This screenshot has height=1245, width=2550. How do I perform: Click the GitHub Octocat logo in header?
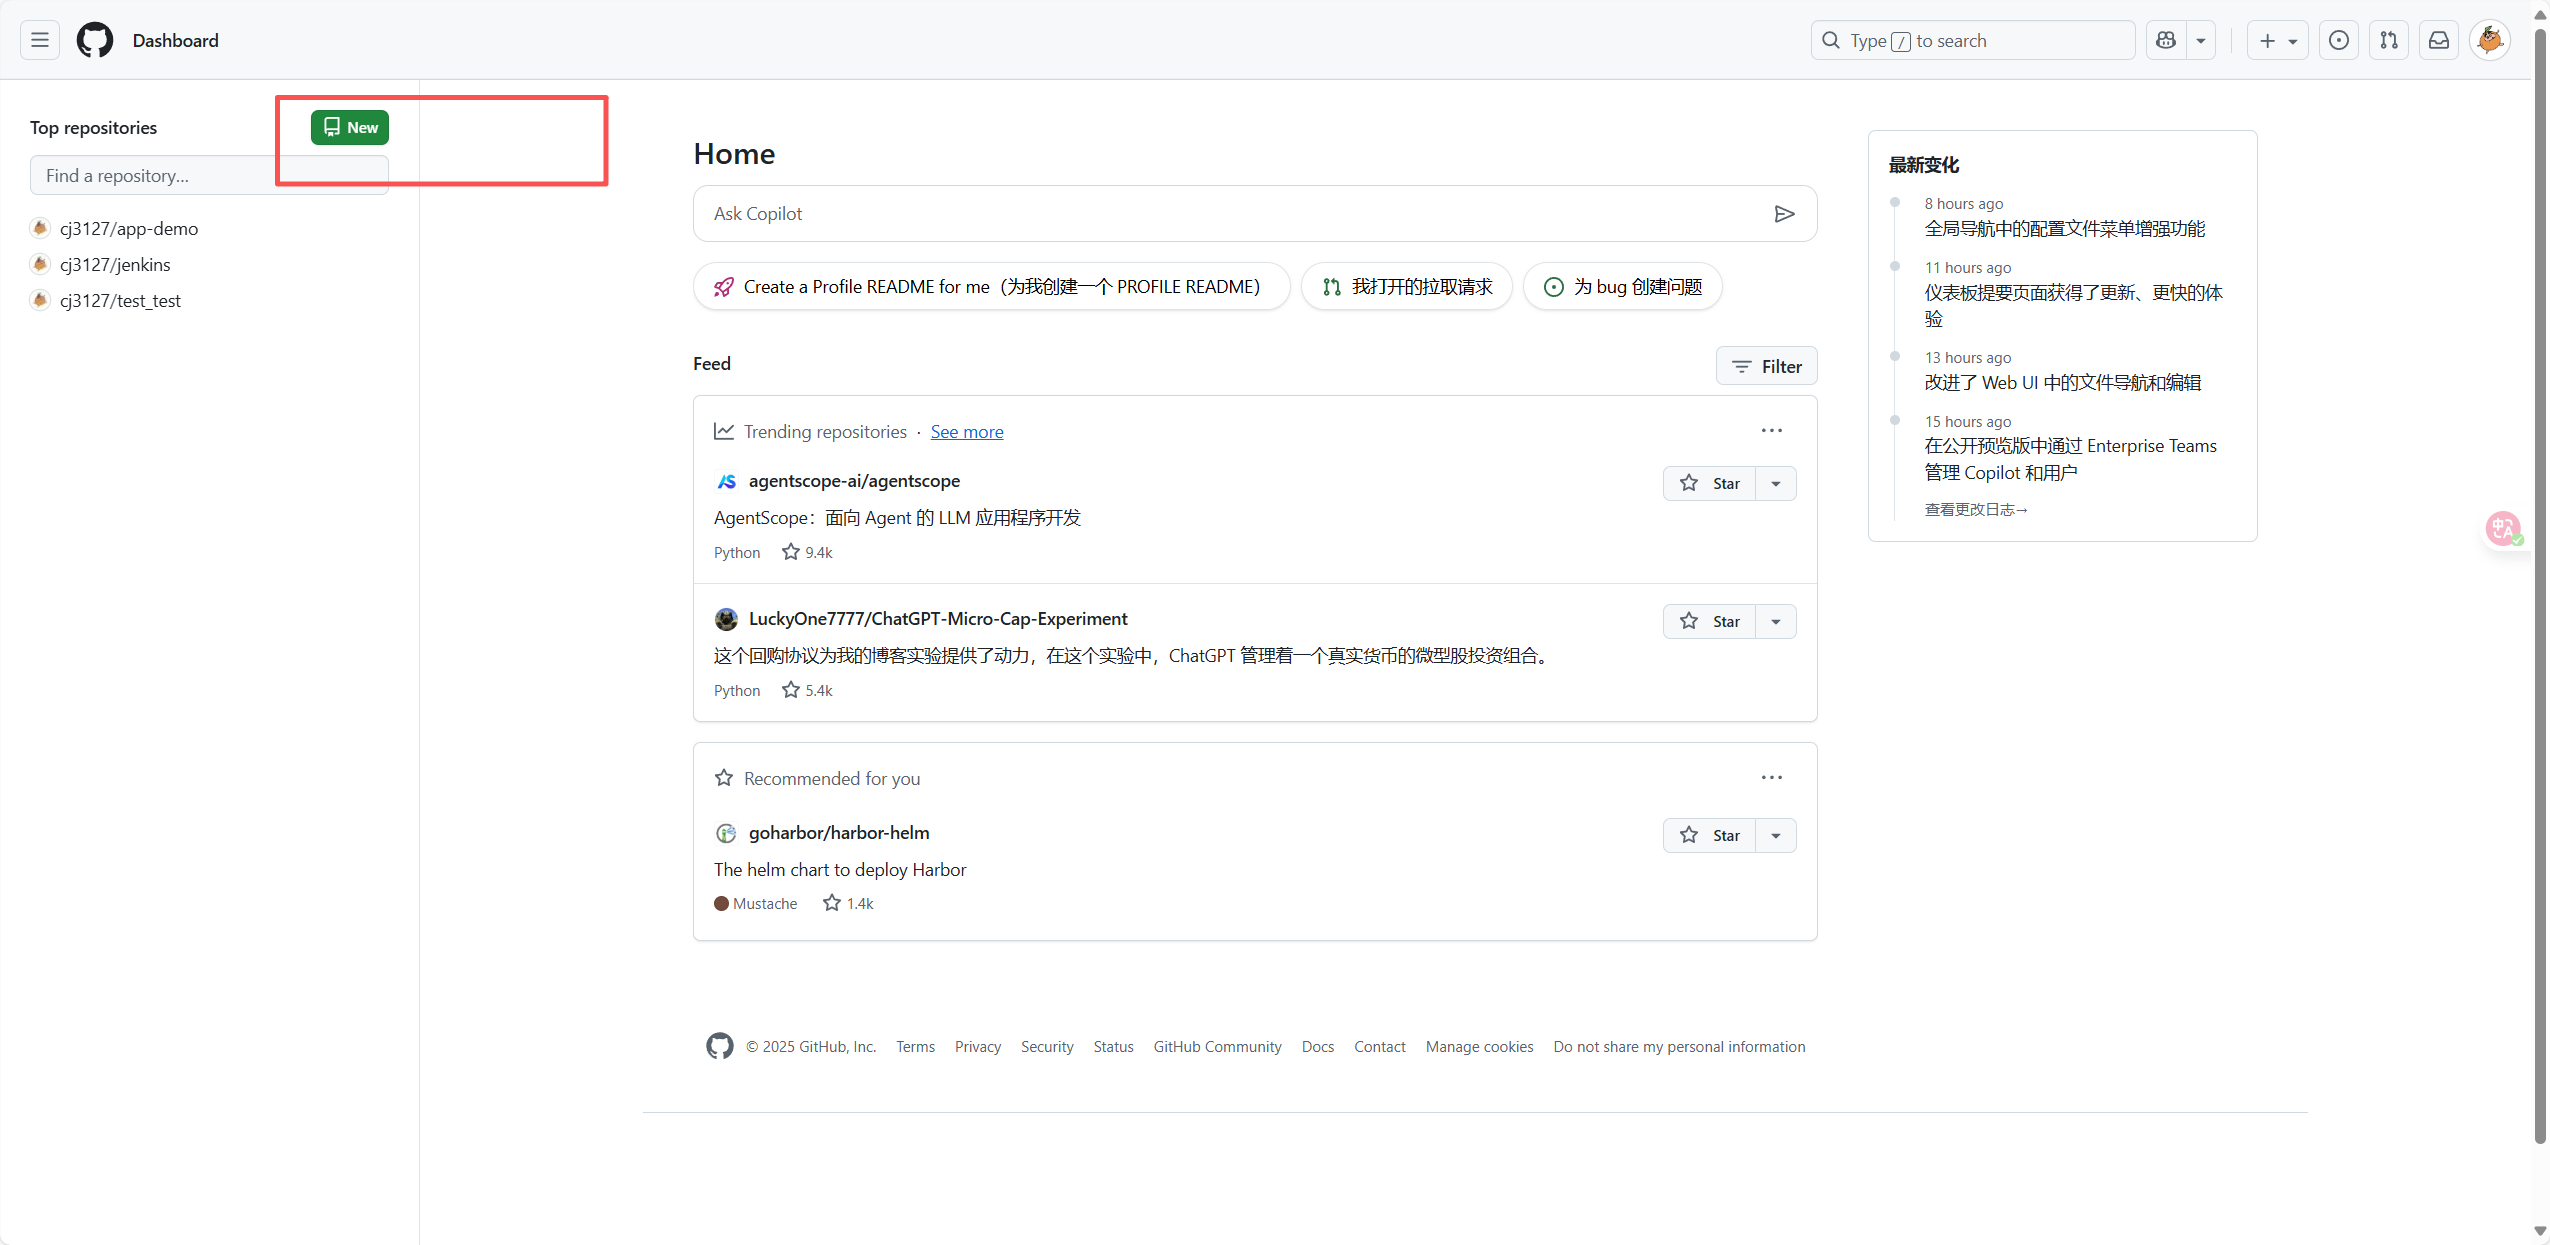coord(95,40)
